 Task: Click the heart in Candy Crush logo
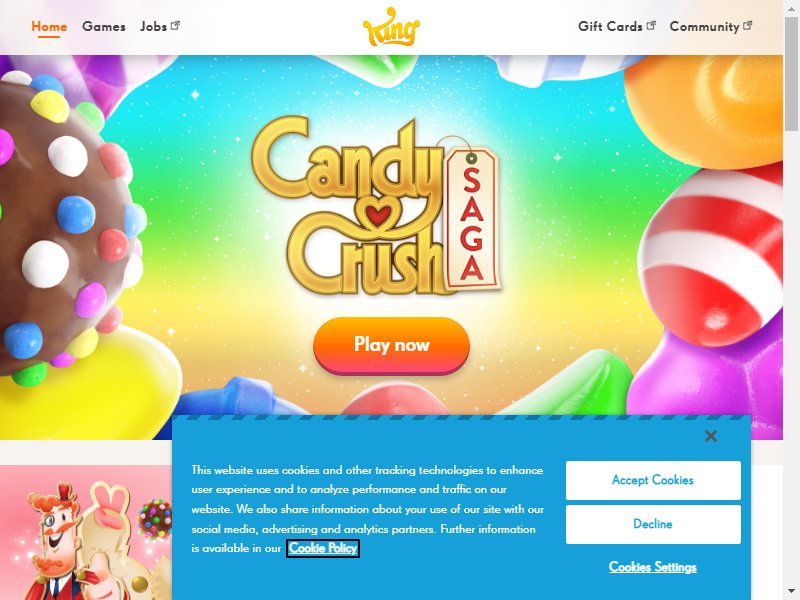[378, 214]
